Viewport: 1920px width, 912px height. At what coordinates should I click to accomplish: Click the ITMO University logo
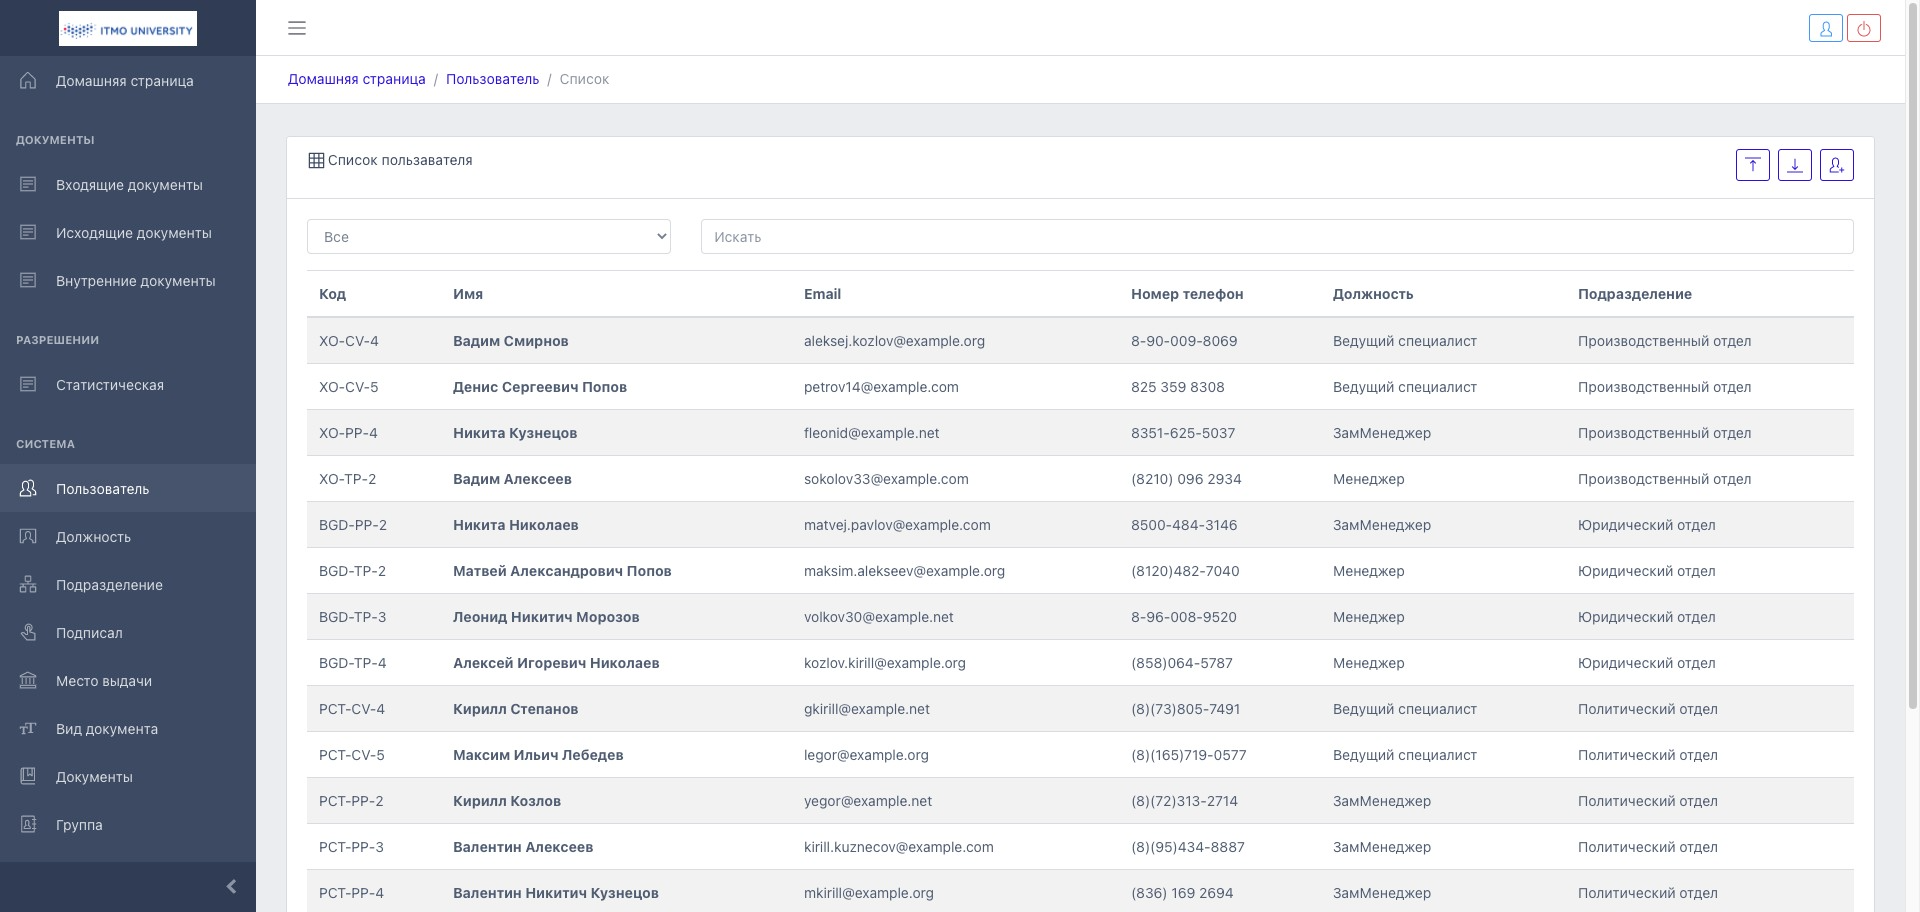(128, 29)
